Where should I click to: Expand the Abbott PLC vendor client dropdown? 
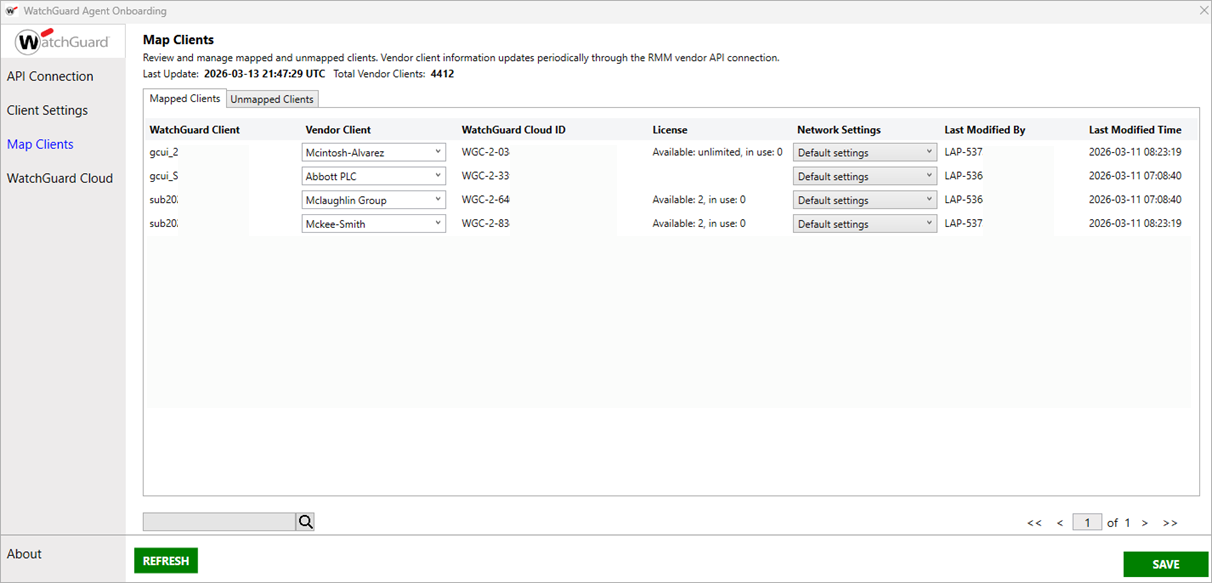[374, 176]
